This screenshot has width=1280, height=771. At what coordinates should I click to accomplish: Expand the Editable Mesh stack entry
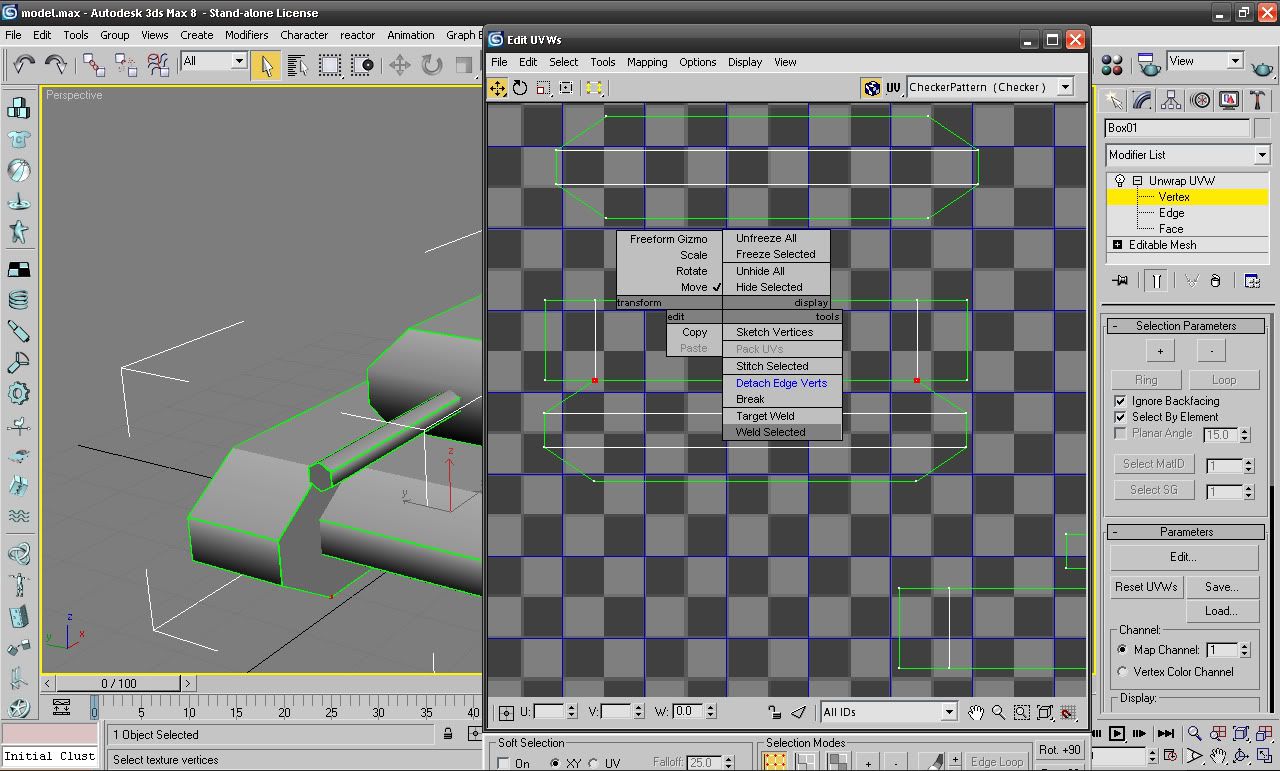1117,245
